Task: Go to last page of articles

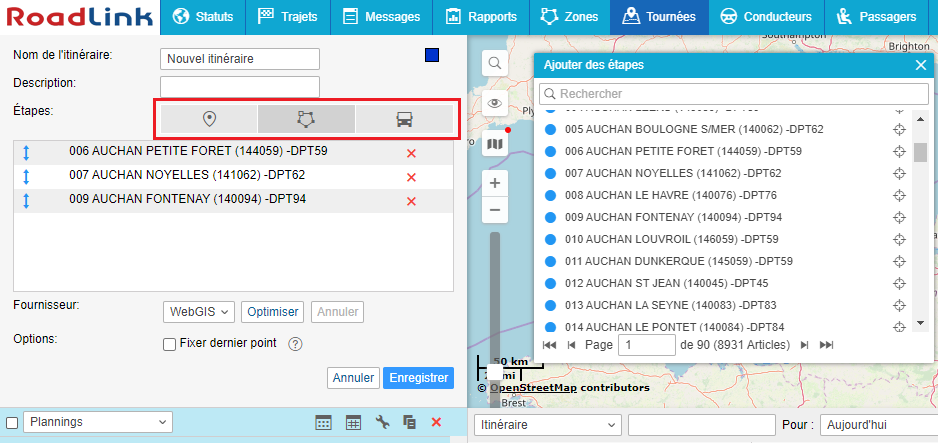Action: (826, 345)
